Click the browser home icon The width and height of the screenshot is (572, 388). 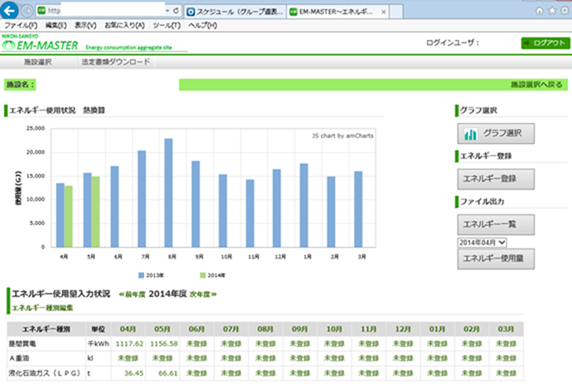click(539, 11)
